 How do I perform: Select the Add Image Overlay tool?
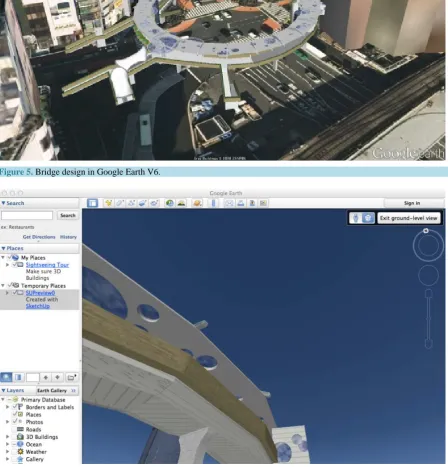coord(143,203)
